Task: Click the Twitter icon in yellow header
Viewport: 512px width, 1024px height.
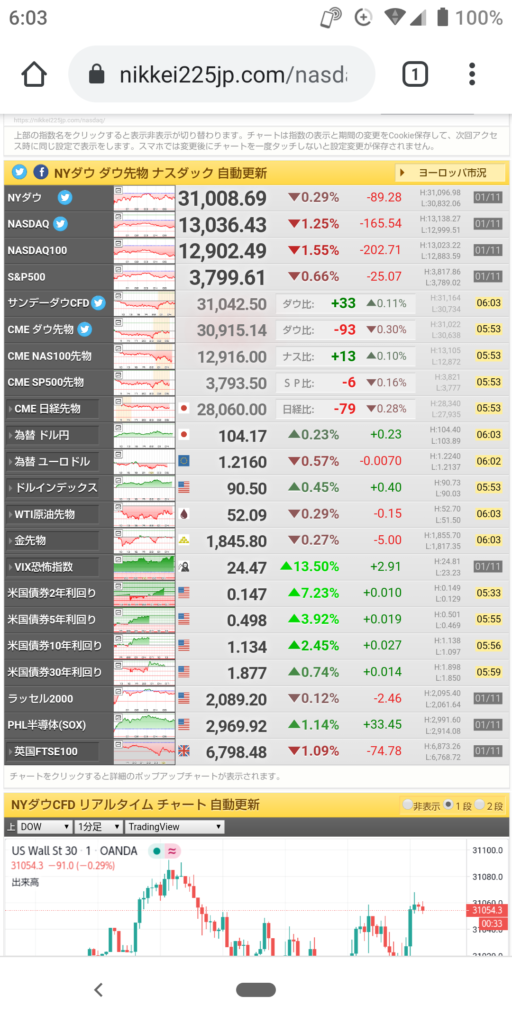Action: 20,173
